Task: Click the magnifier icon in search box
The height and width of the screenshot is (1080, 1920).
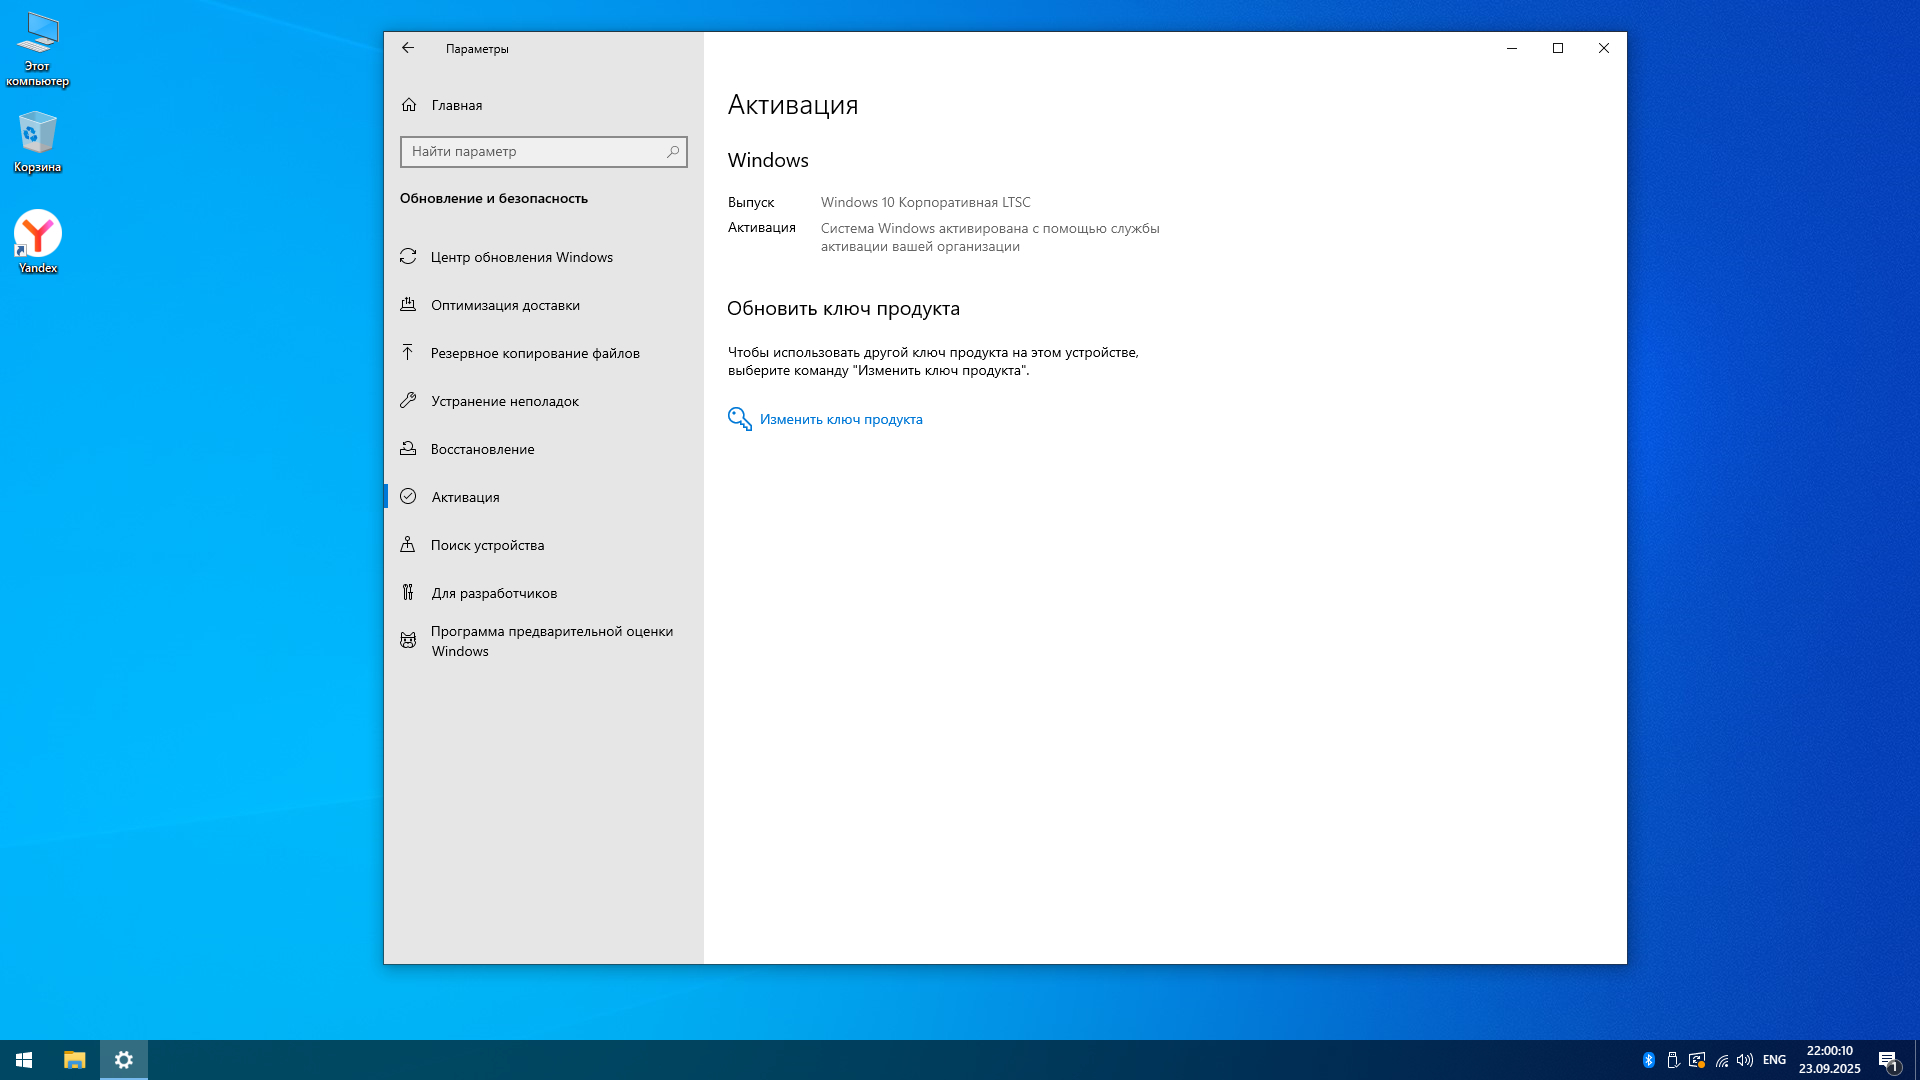Action: coord(673,152)
